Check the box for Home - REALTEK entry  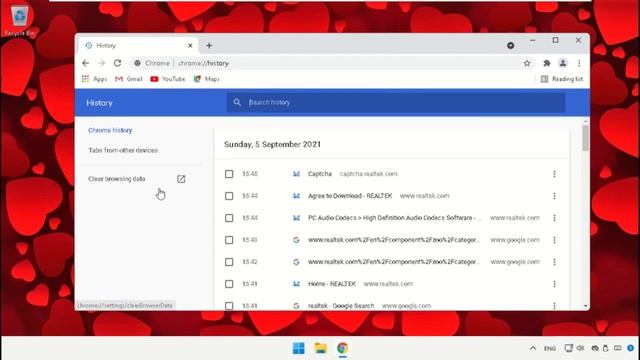pos(229,284)
